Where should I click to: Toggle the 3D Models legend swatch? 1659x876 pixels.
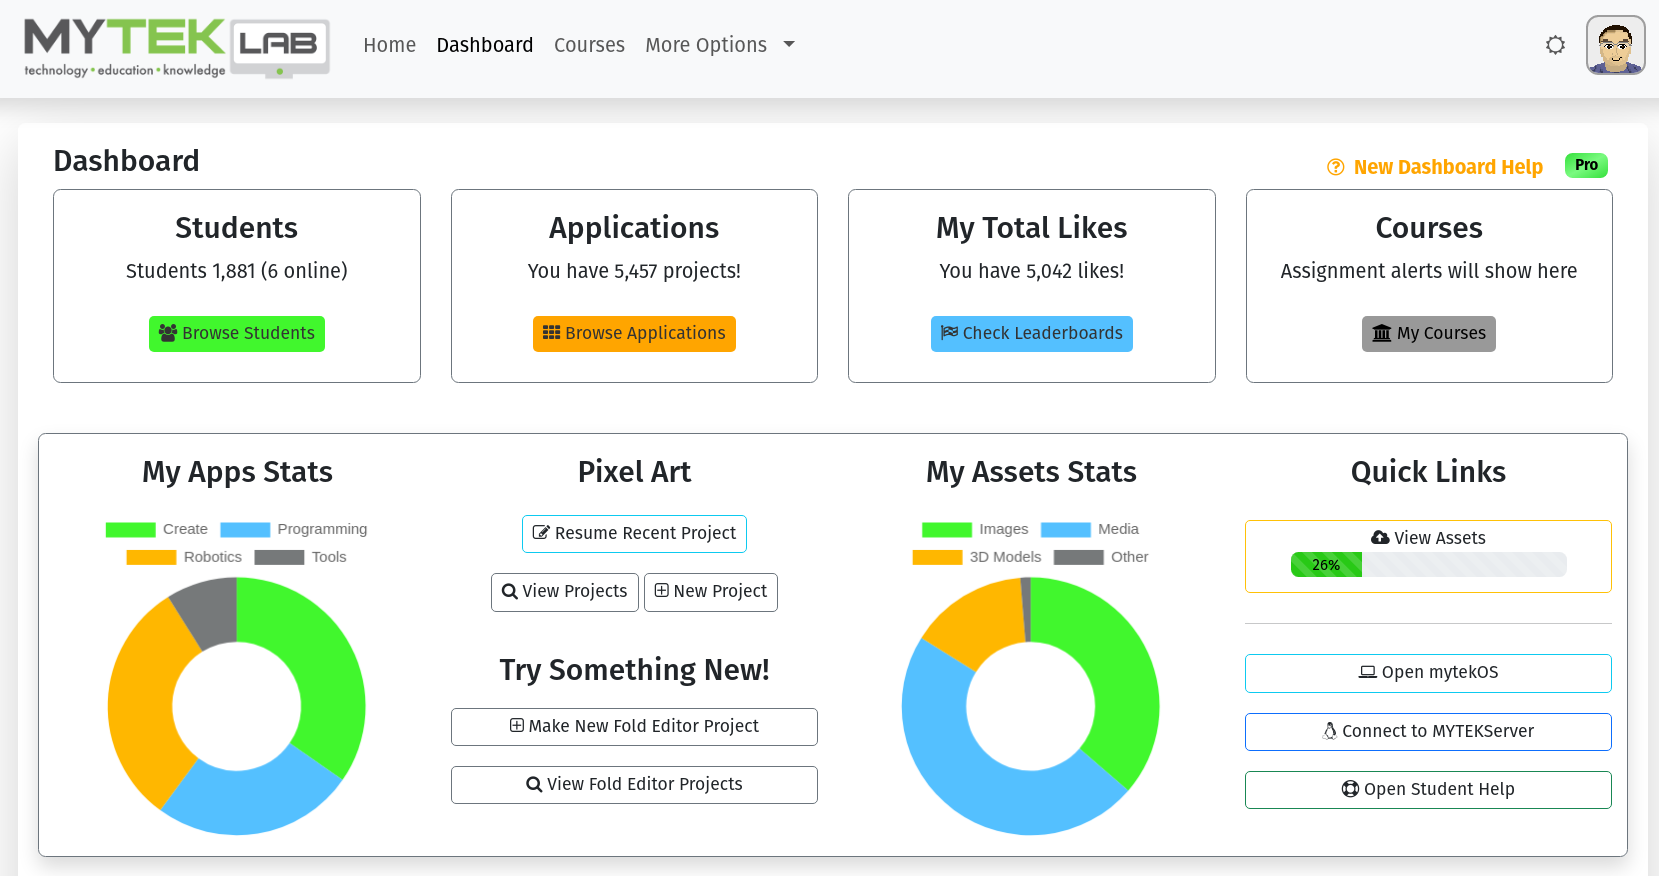(937, 558)
